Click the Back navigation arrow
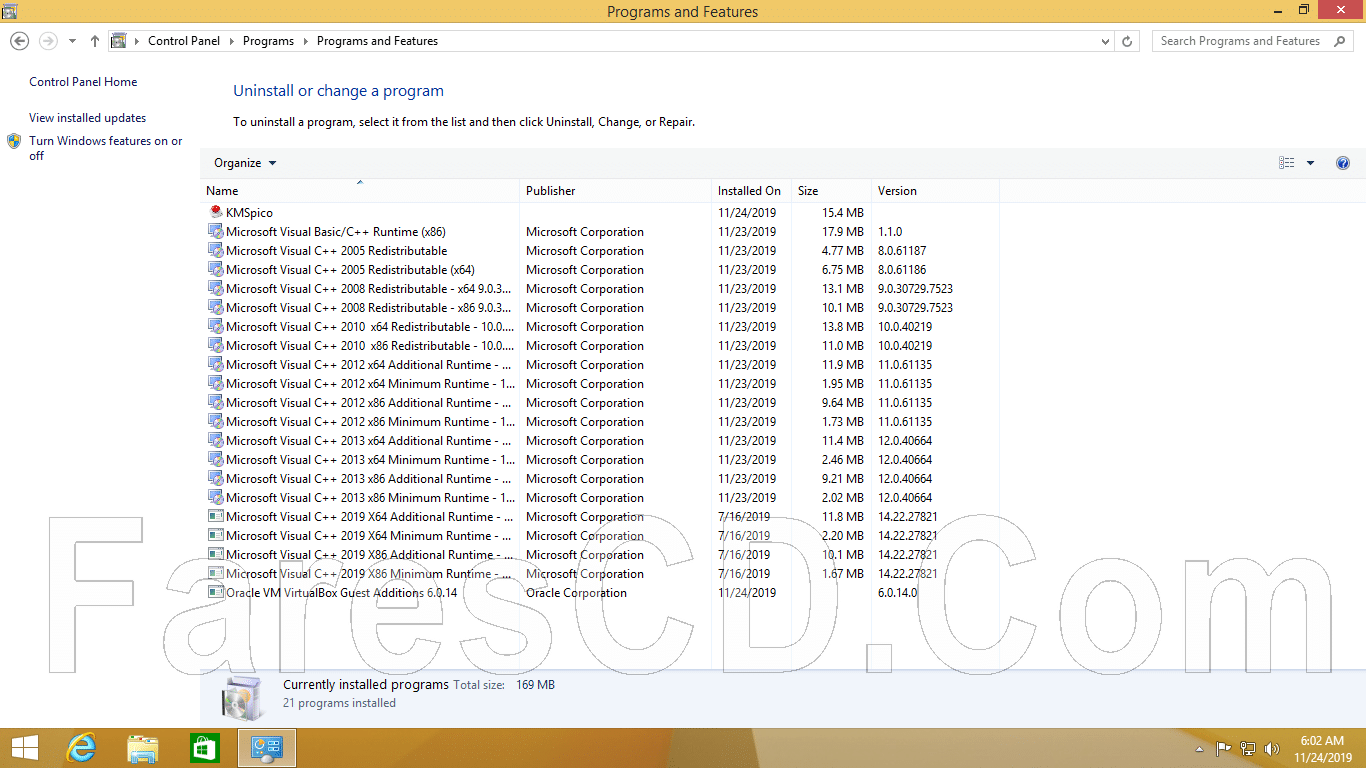The image size is (1366, 768). 19,41
